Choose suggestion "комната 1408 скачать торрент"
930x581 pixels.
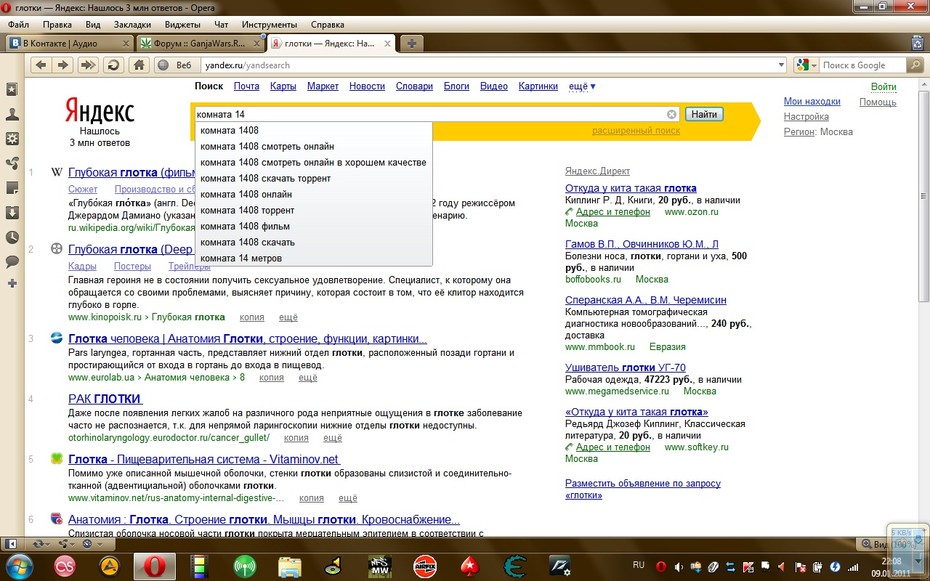(313, 178)
